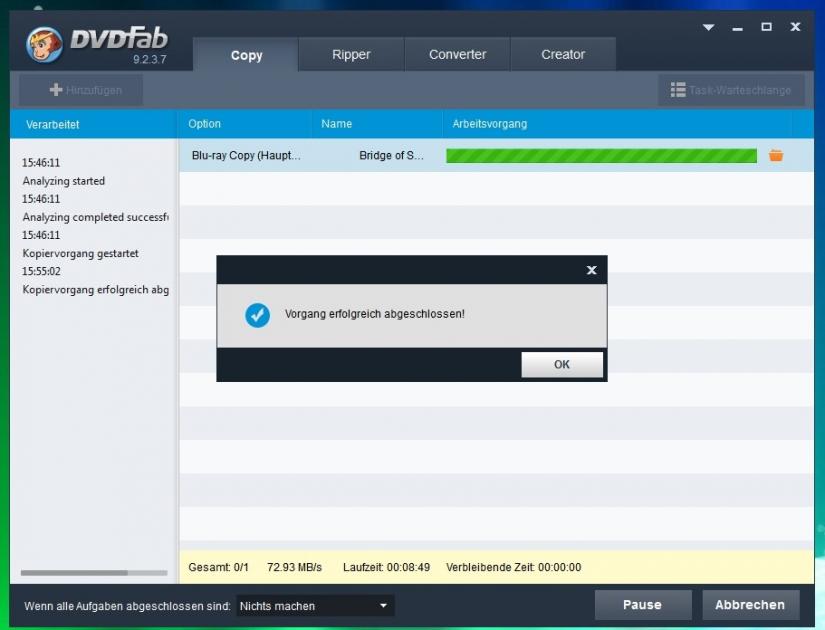Click the Abbrechen button
Screen dimensions: 825x630
point(750,605)
